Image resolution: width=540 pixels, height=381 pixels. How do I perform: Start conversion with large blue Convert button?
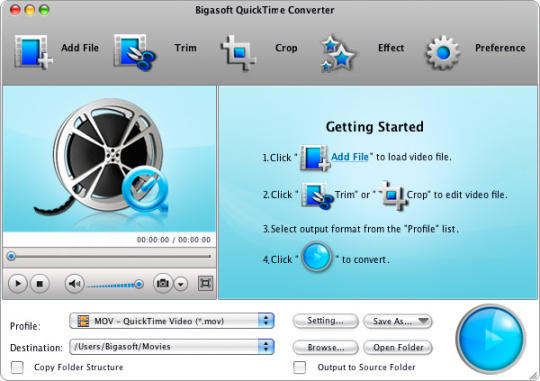point(491,339)
